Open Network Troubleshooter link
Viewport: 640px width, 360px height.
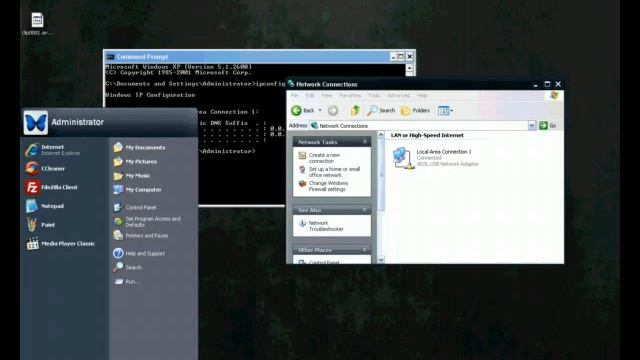[321, 226]
